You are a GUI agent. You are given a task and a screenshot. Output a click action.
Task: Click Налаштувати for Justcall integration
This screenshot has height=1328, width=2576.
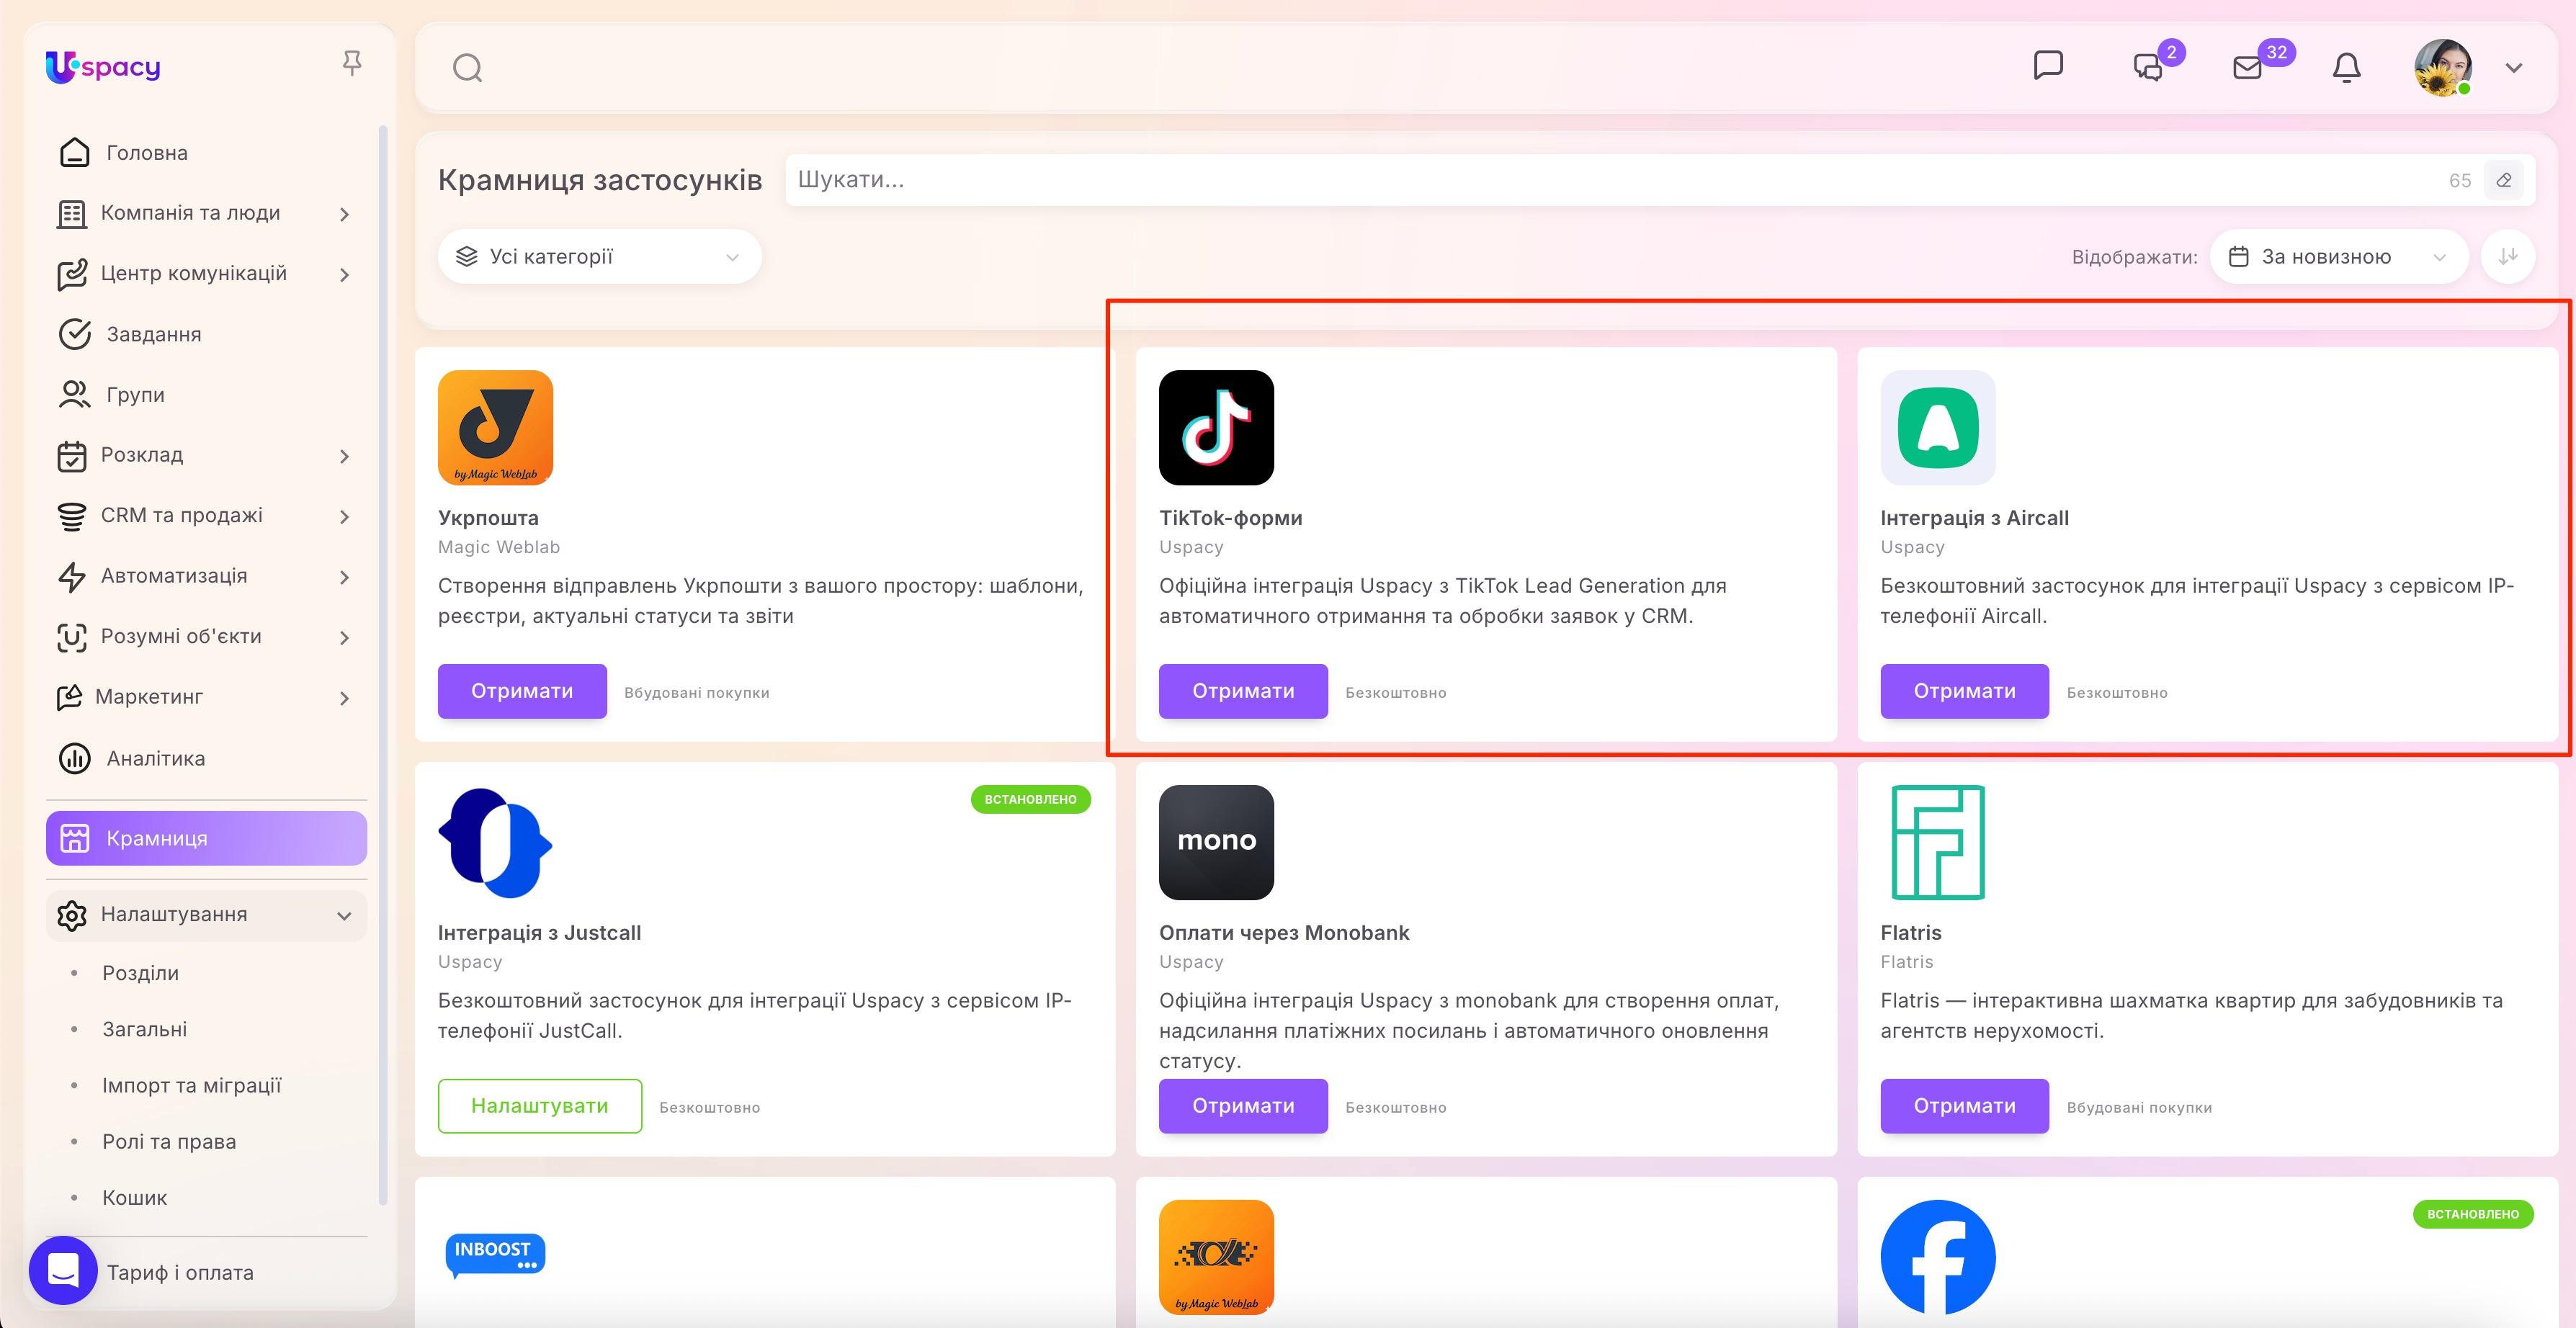pos(540,1106)
